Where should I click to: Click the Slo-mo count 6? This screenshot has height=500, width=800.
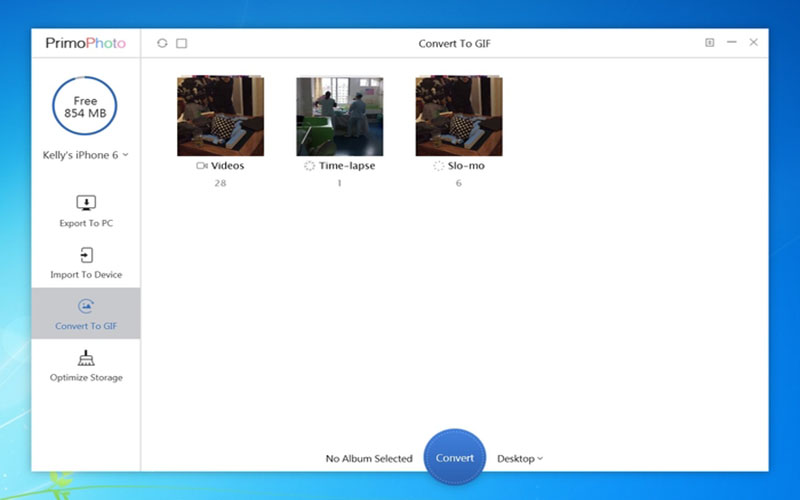(459, 183)
